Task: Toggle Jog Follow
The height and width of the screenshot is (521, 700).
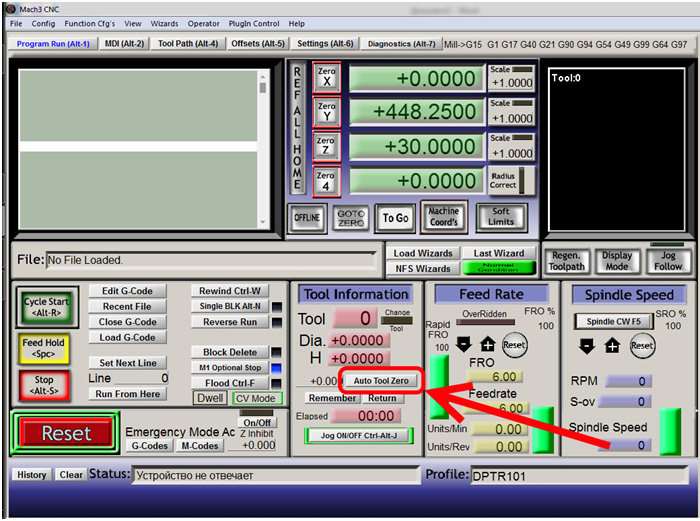Action: [x=668, y=261]
